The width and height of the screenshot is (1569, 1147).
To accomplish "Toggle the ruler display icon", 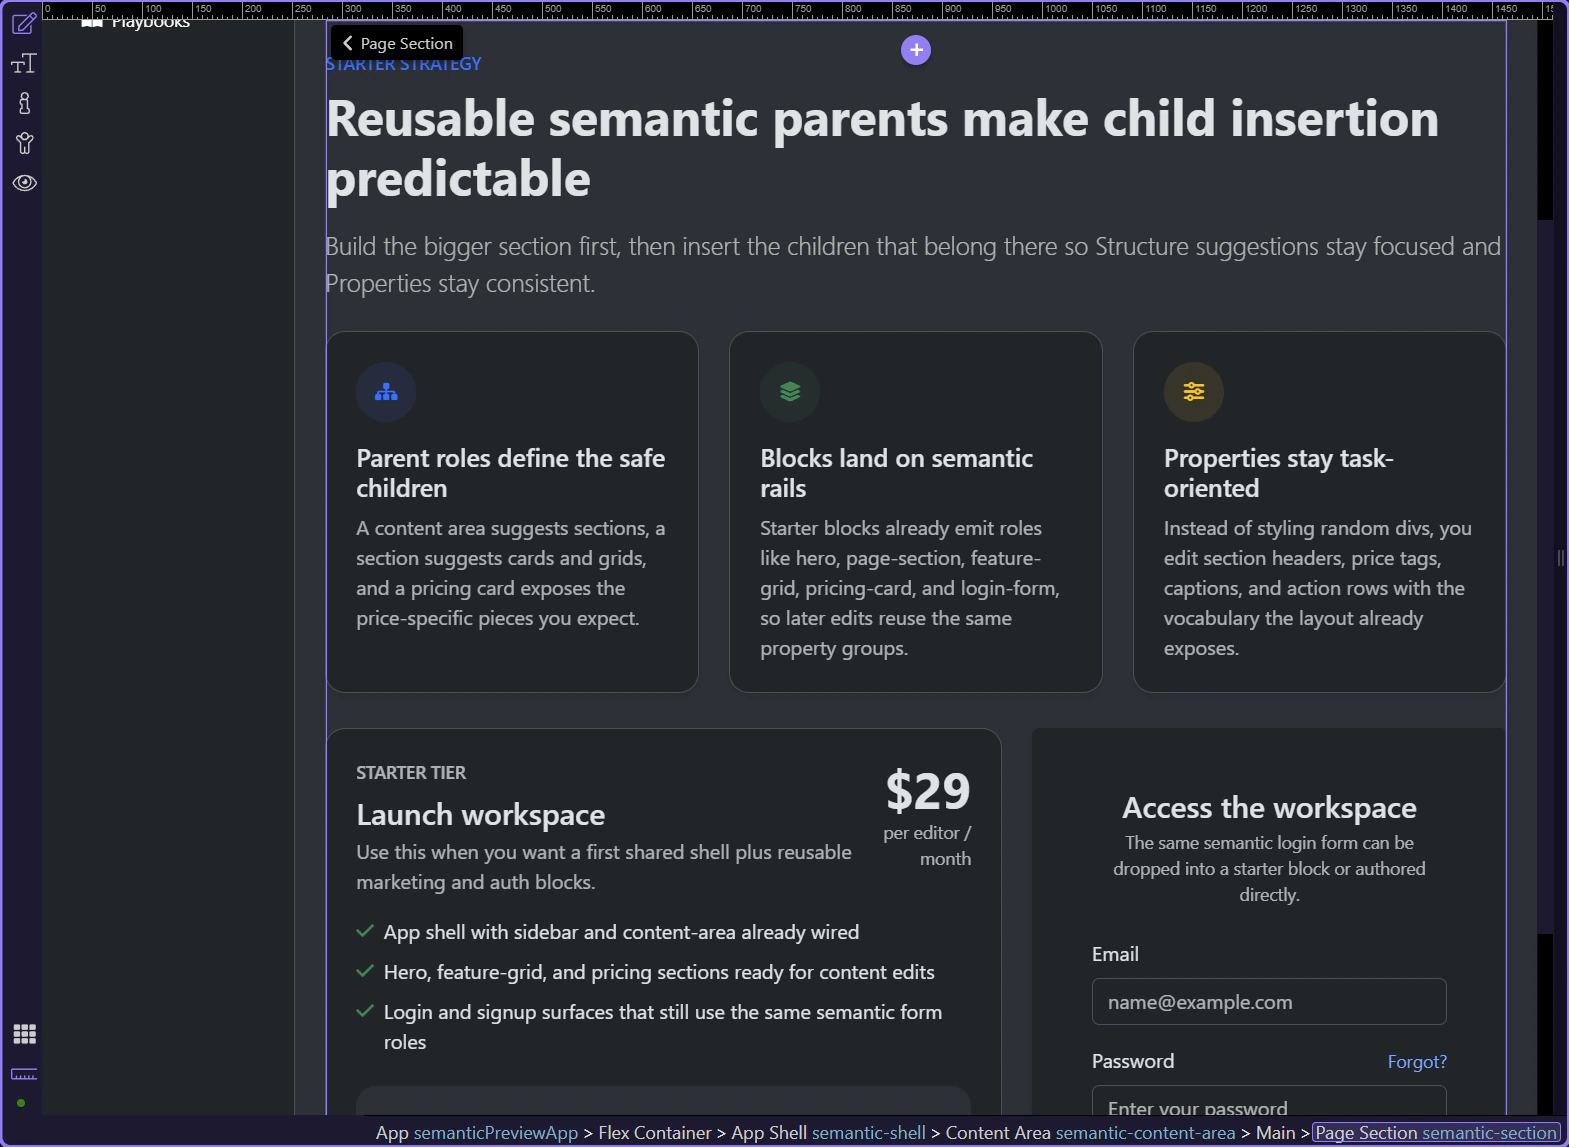I will click(x=24, y=1074).
